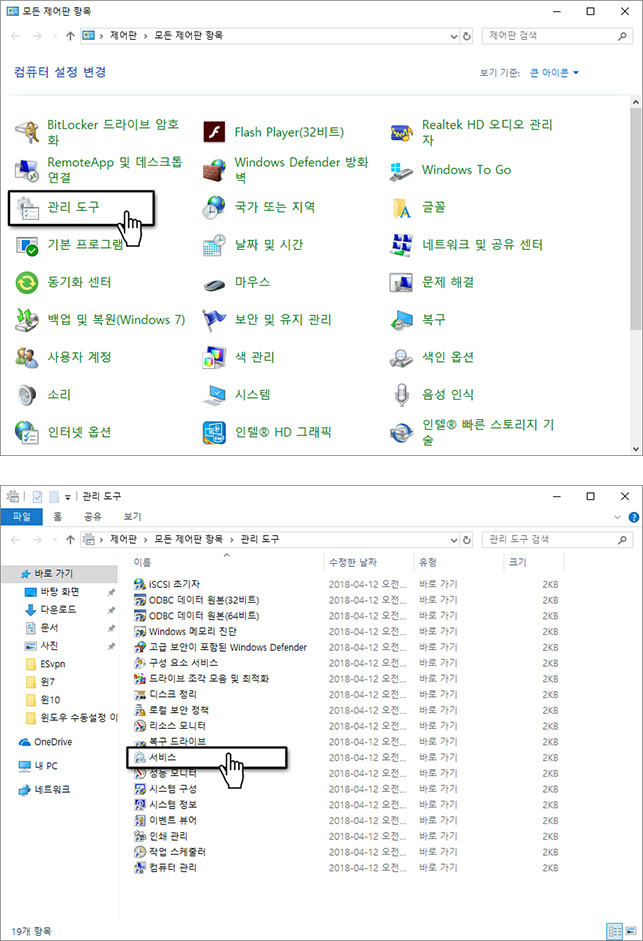Open 인텔® HD 그래픽 settings icon
The image size is (643, 941).
click(214, 432)
